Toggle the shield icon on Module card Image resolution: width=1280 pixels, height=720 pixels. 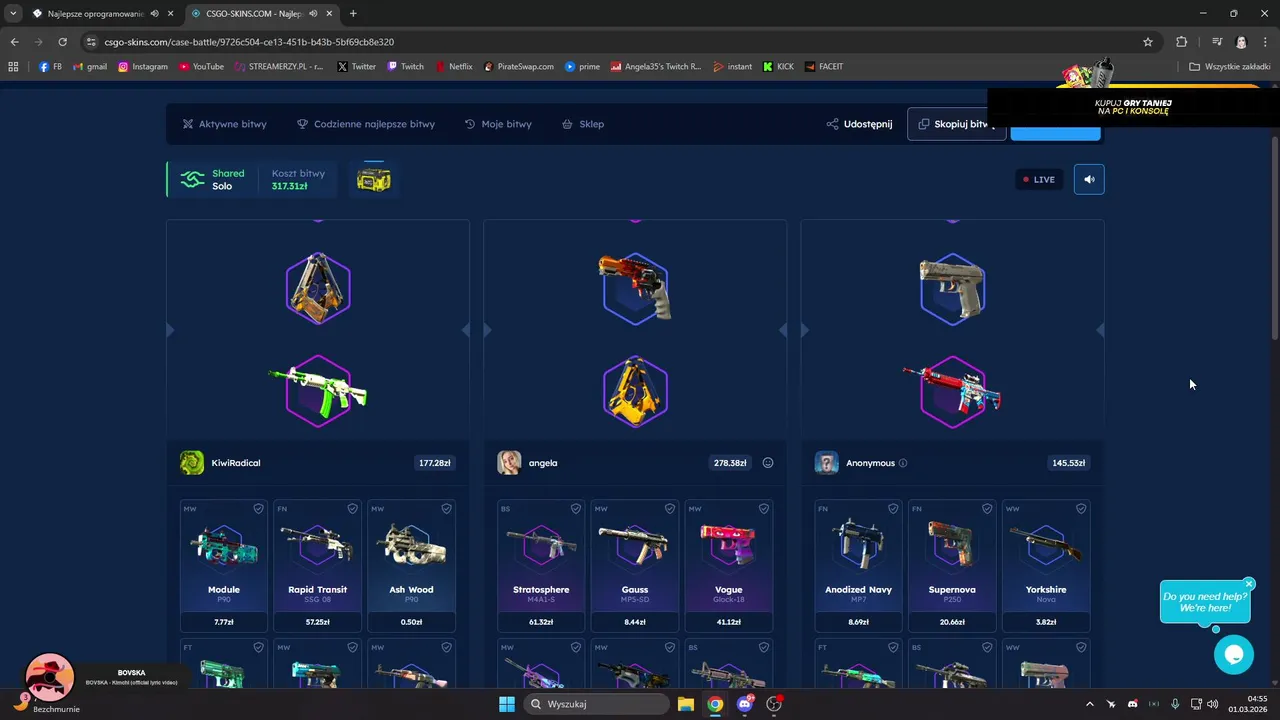click(x=258, y=509)
